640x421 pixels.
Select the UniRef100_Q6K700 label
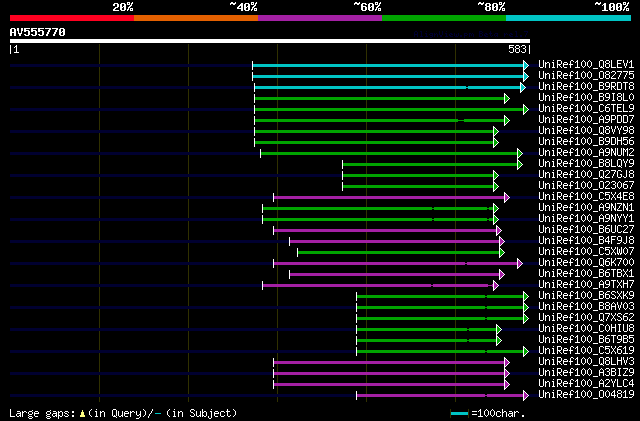point(586,263)
